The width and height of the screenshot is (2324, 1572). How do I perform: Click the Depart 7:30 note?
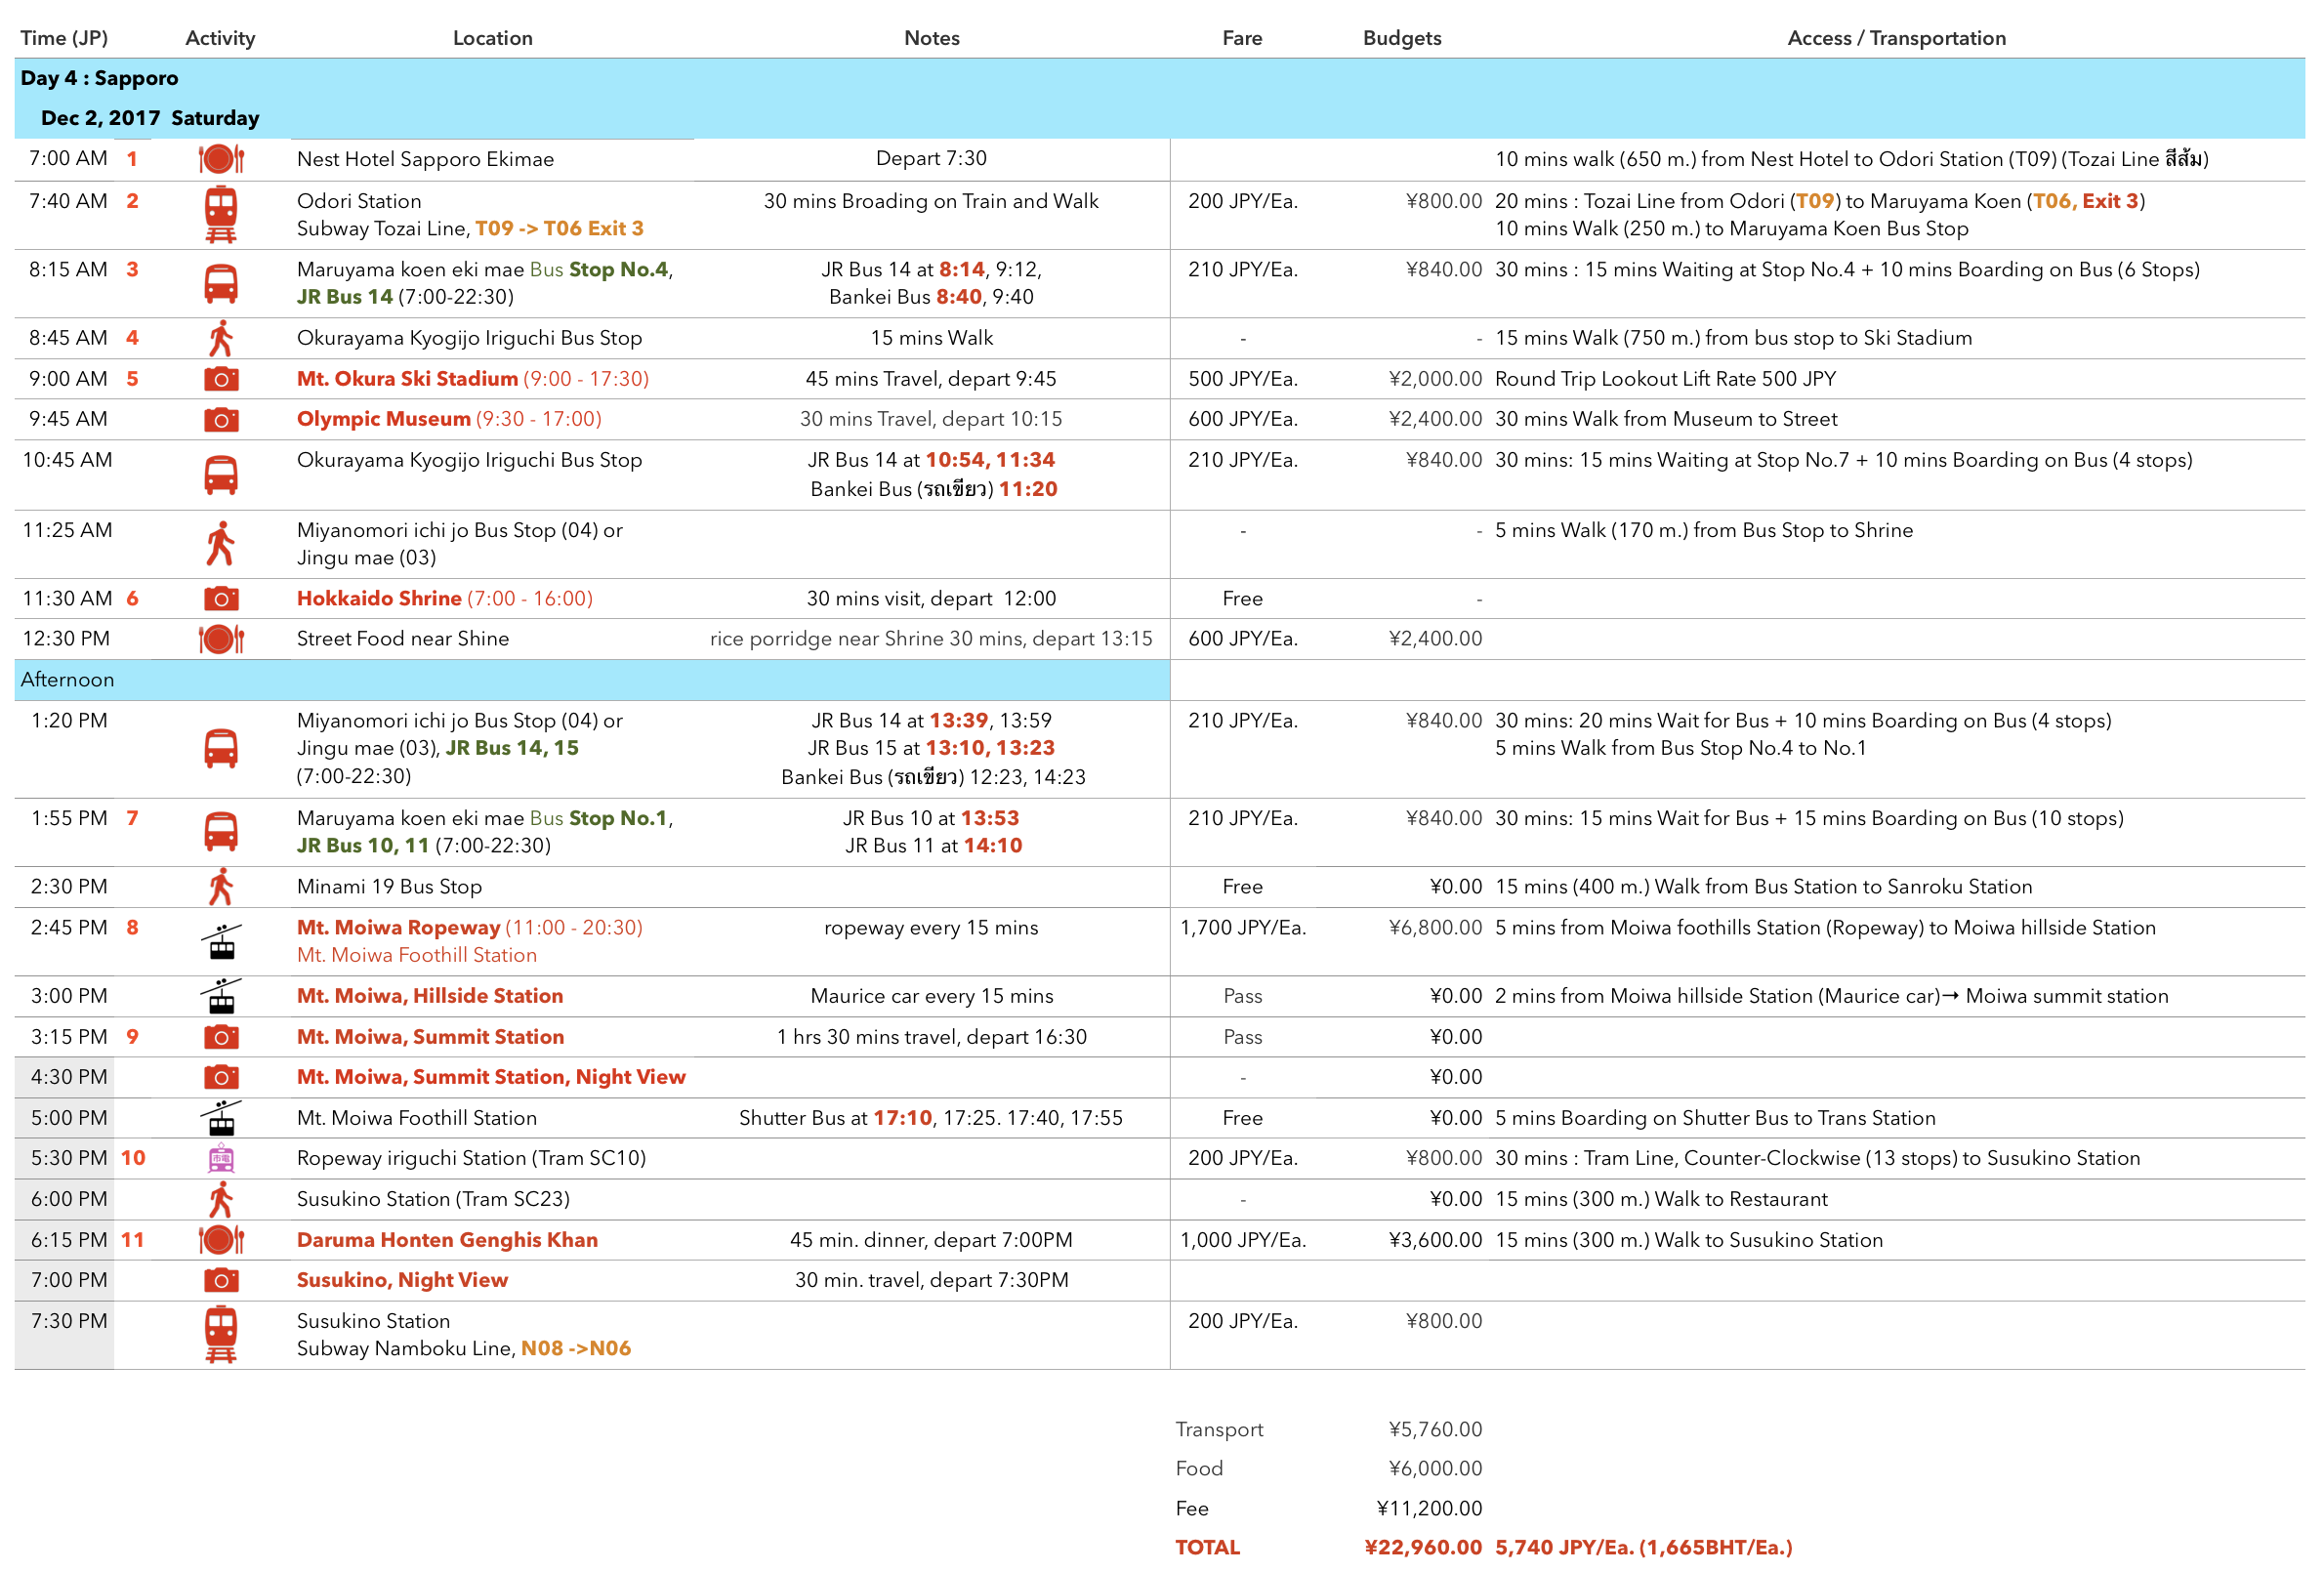coord(931,158)
